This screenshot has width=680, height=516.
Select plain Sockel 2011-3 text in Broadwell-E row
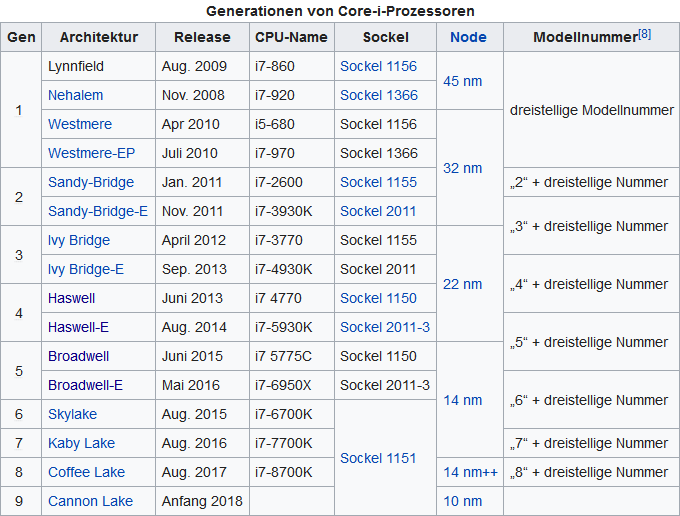pyautogui.click(x=385, y=385)
